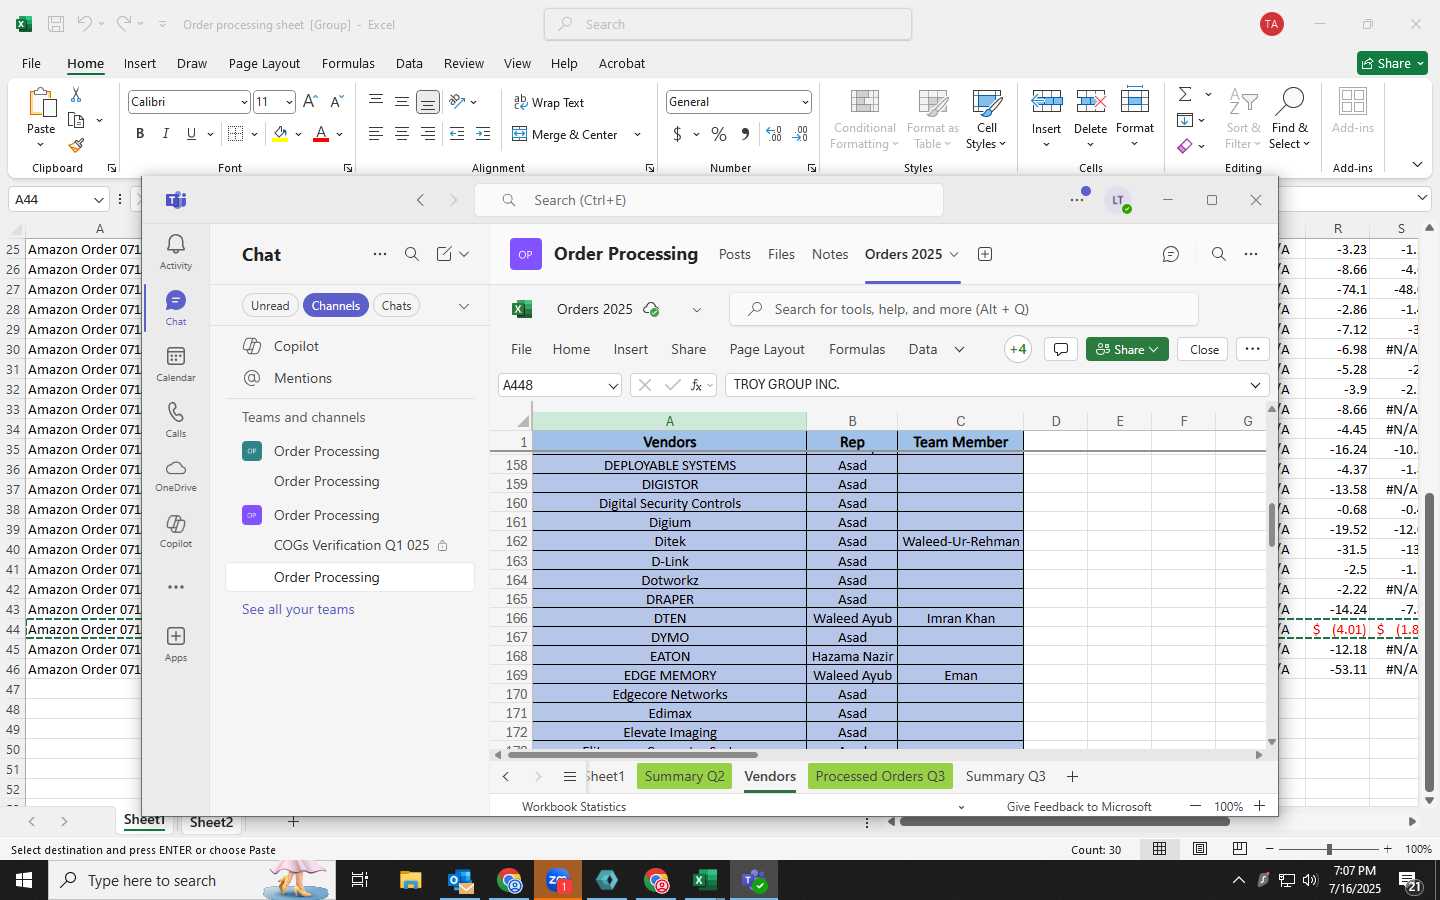This screenshot has width=1440, height=900.
Task: Expand Merge & Center dropdown arrow
Action: [637, 134]
